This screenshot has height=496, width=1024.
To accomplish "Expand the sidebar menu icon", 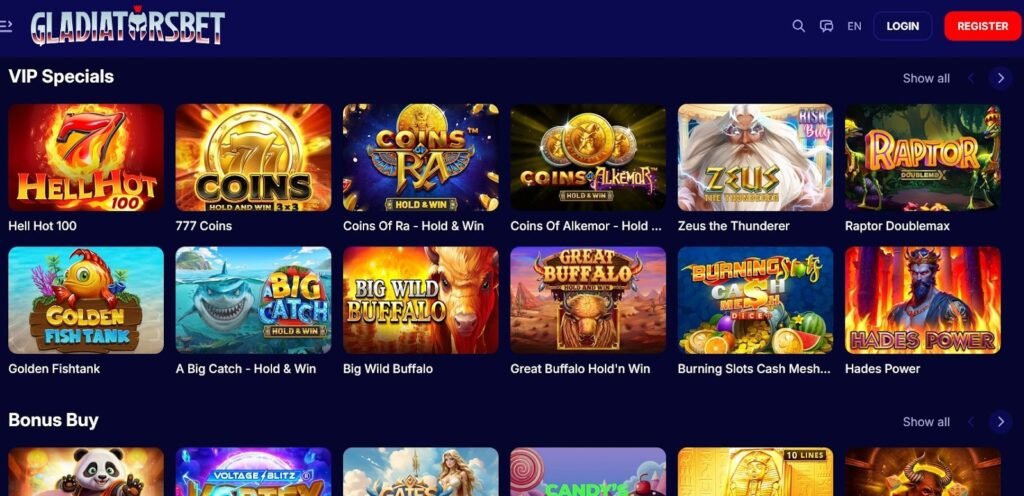I will pos(6,26).
